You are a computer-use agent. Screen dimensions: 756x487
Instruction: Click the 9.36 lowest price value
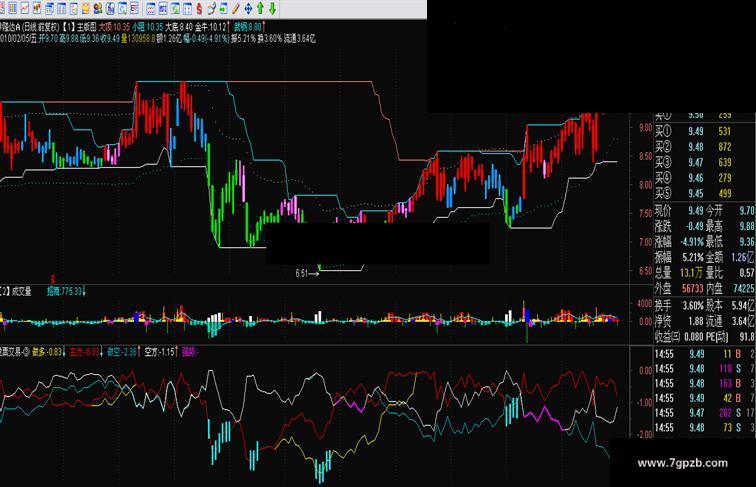click(x=747, y=242)
